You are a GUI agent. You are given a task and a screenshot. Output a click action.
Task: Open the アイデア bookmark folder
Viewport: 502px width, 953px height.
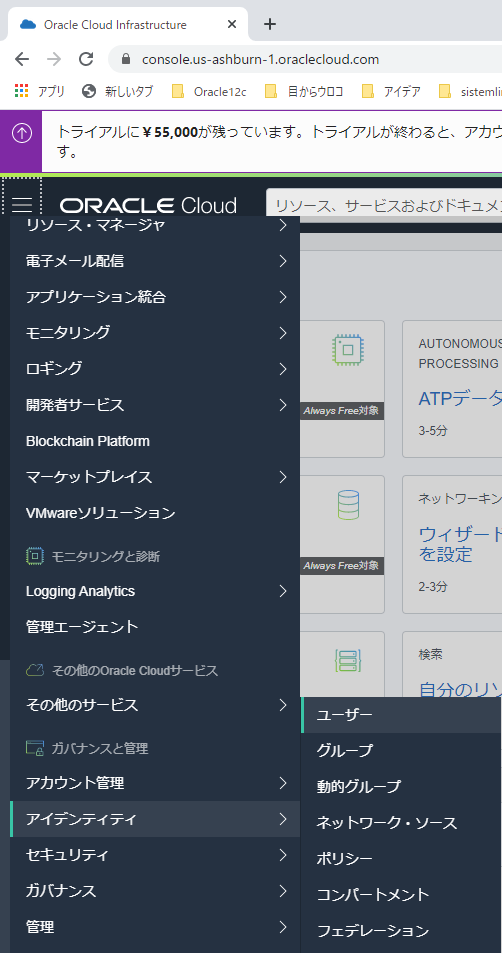(391, 92)
